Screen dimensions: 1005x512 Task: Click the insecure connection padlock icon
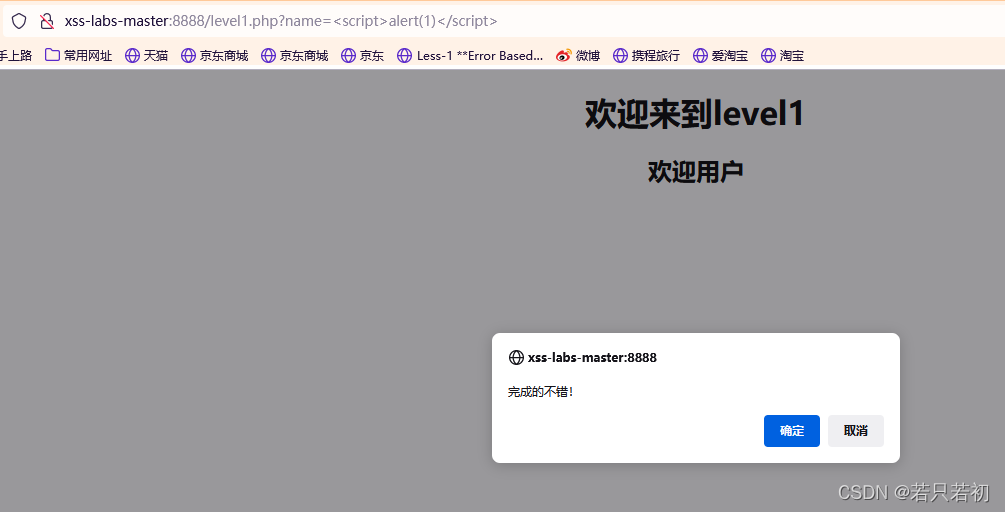46,21
